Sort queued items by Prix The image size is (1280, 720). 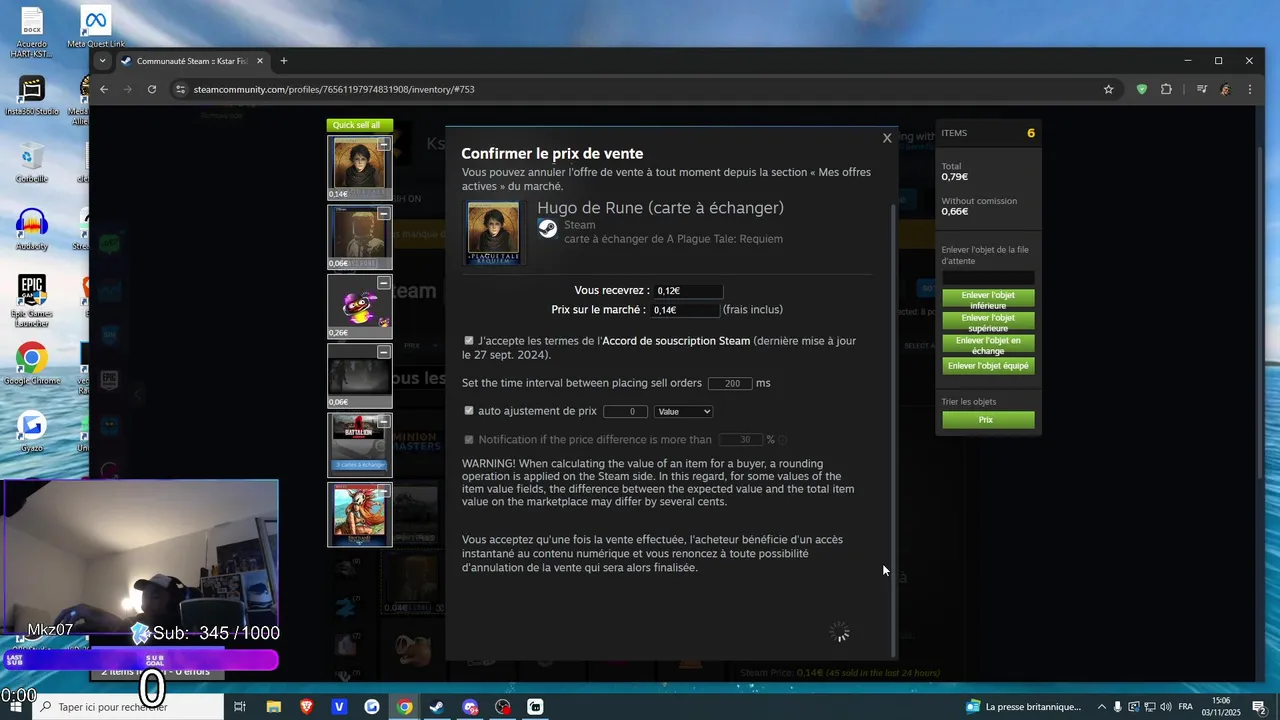point(988,420)
